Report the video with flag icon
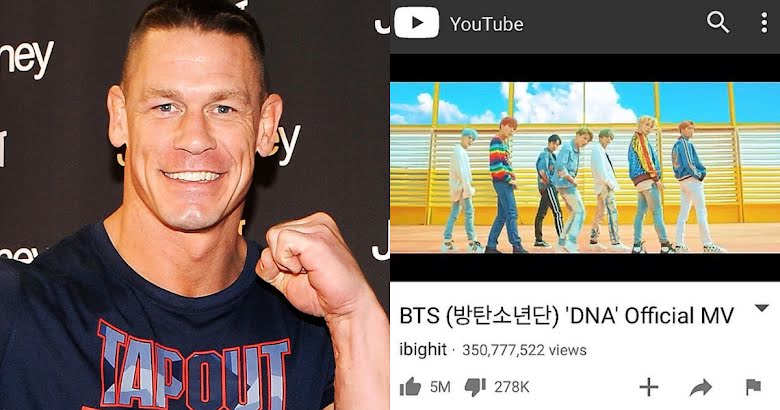Viewport: 780px width, 410px height. tap(754, 387)
